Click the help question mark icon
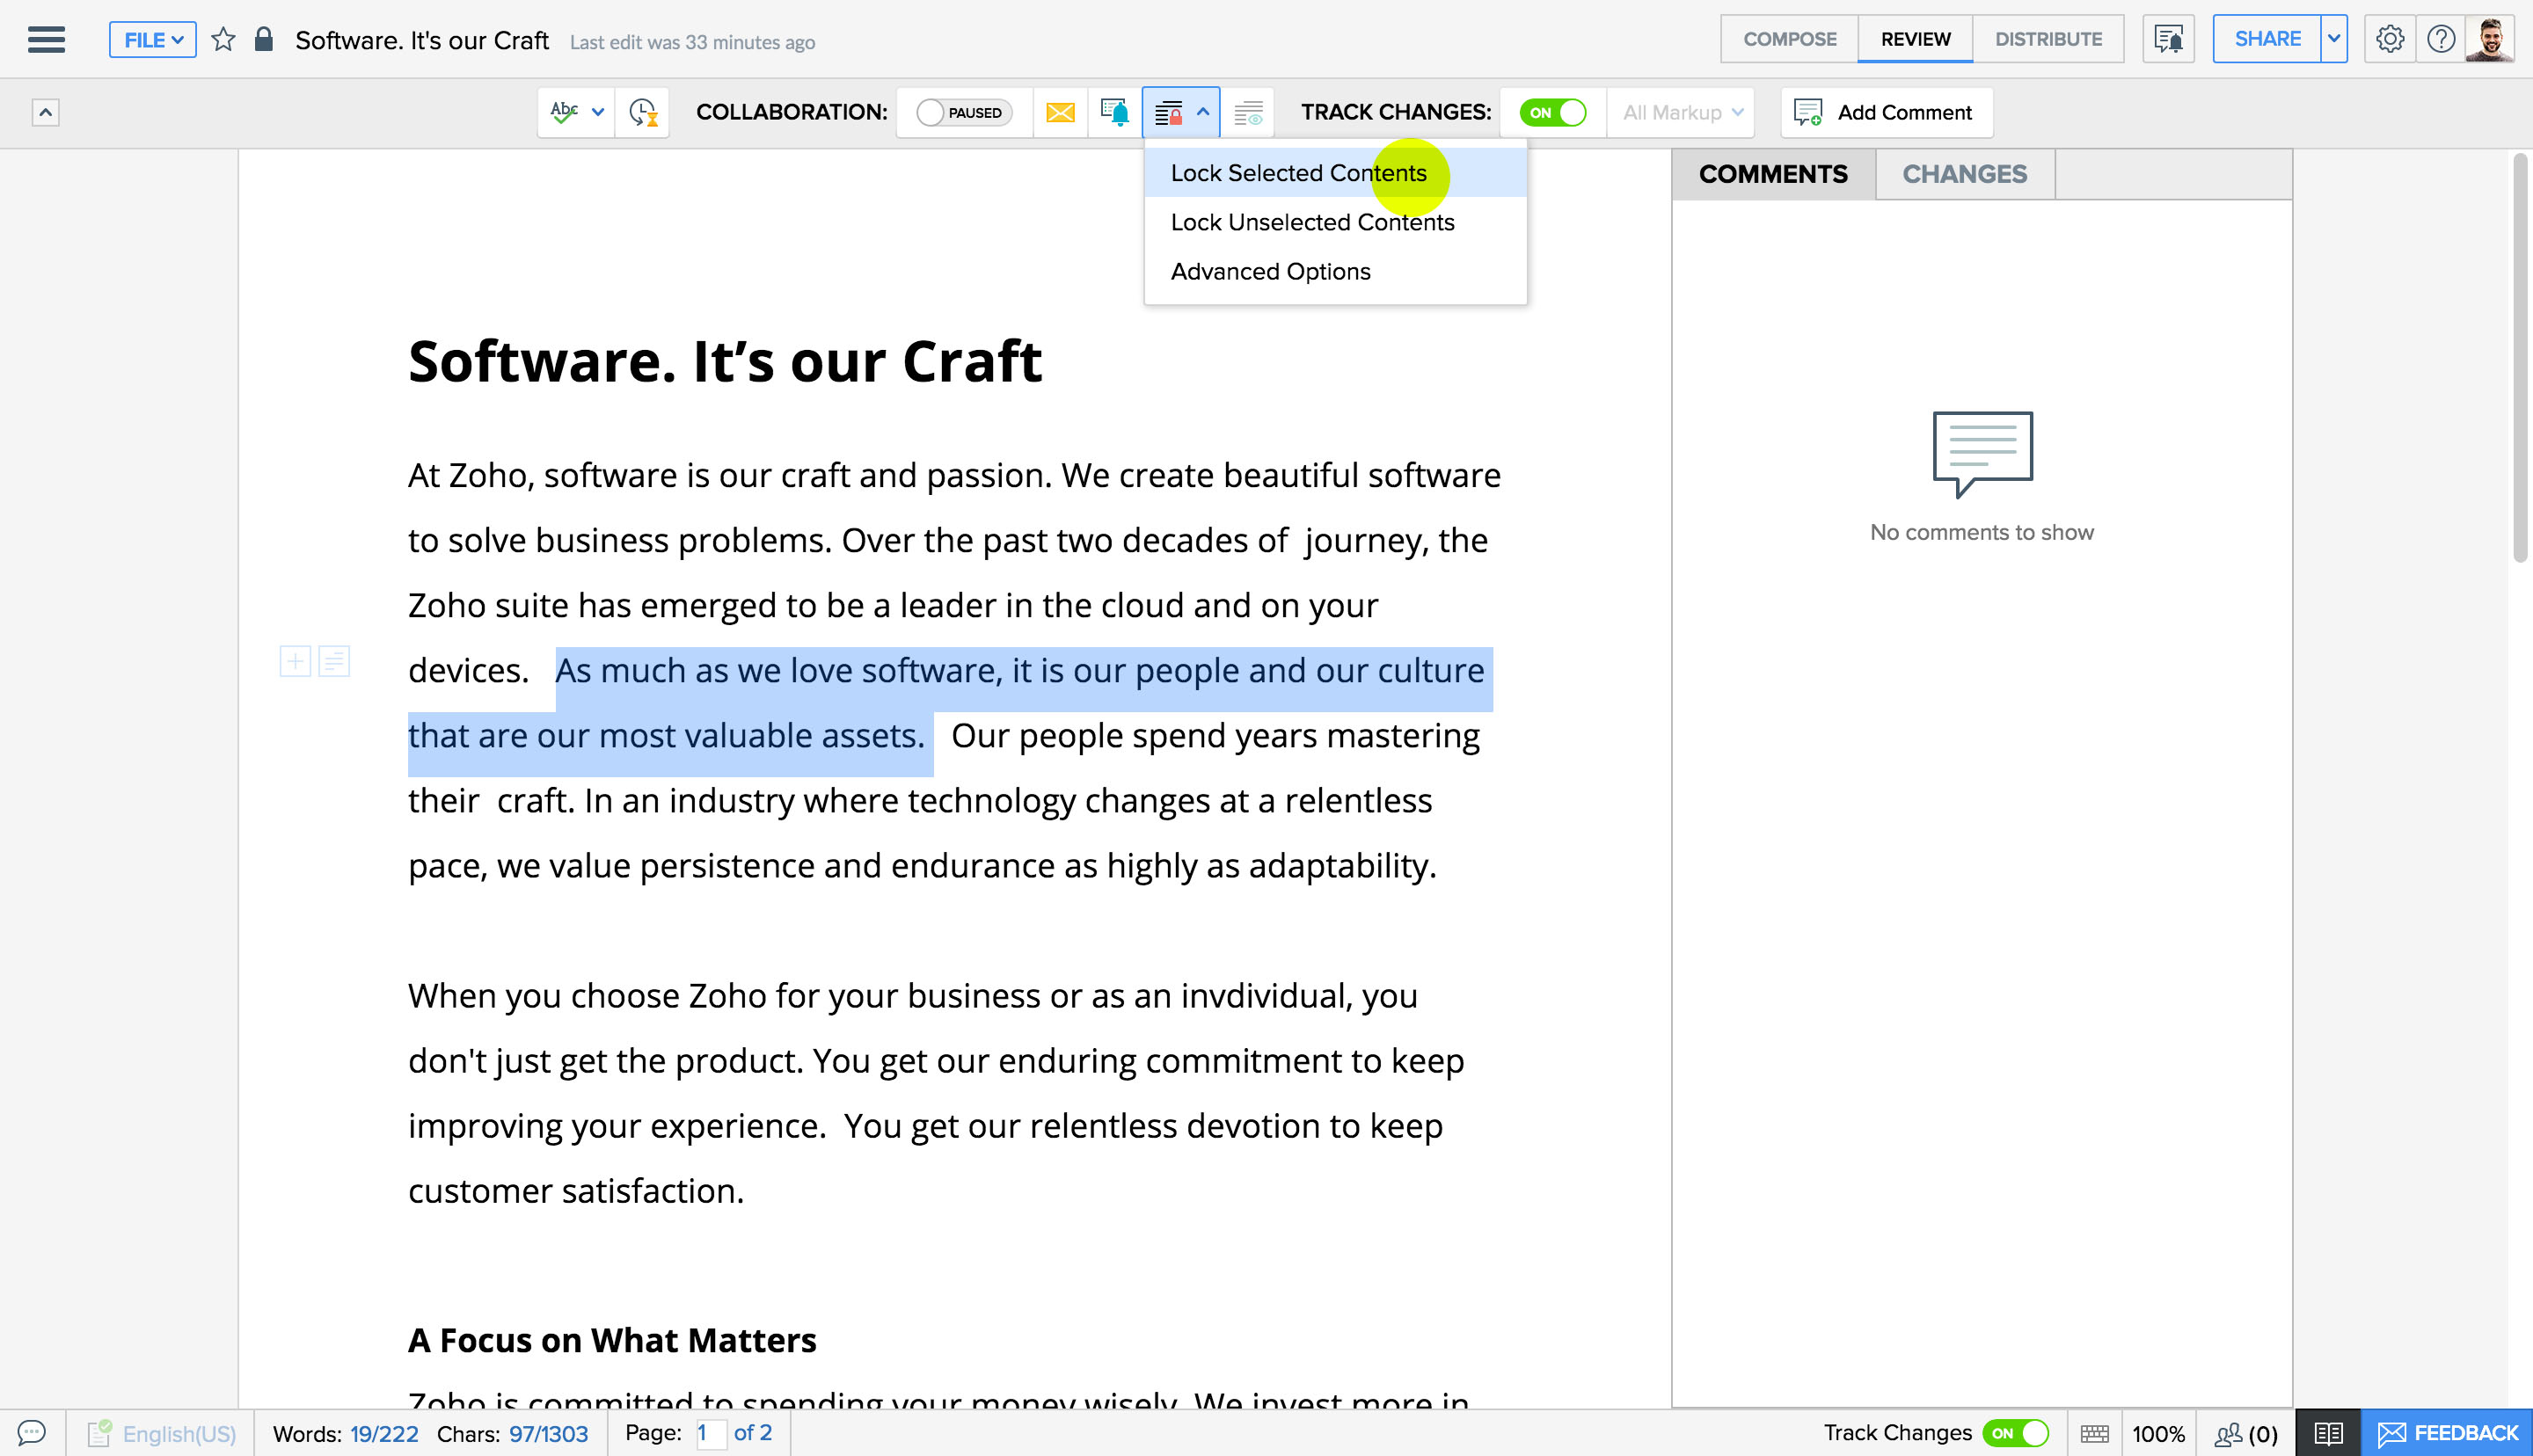2533x1456 pixels. 2440,39
